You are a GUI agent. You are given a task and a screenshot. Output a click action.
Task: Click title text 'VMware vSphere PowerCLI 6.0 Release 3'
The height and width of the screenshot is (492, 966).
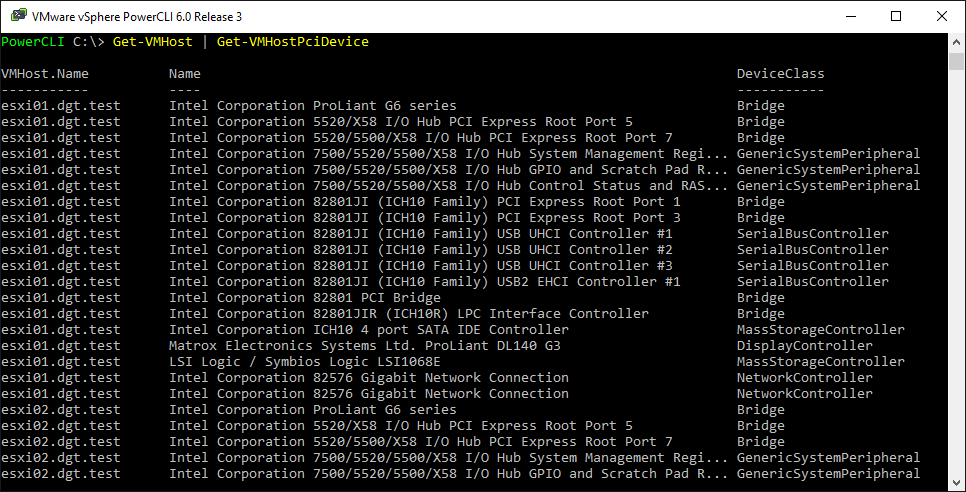point(137,17)
